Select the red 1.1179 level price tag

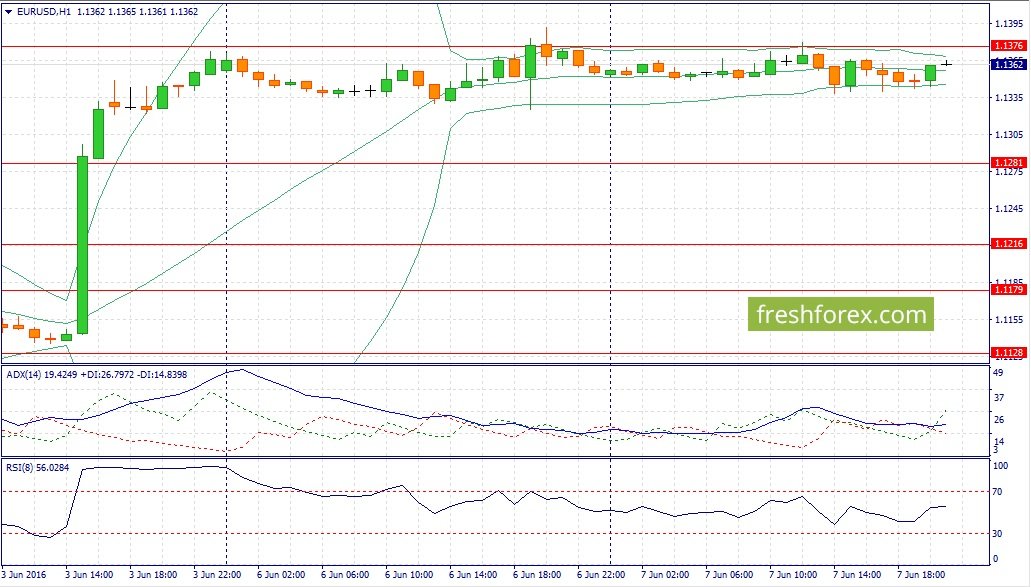tap(1008, 290)
